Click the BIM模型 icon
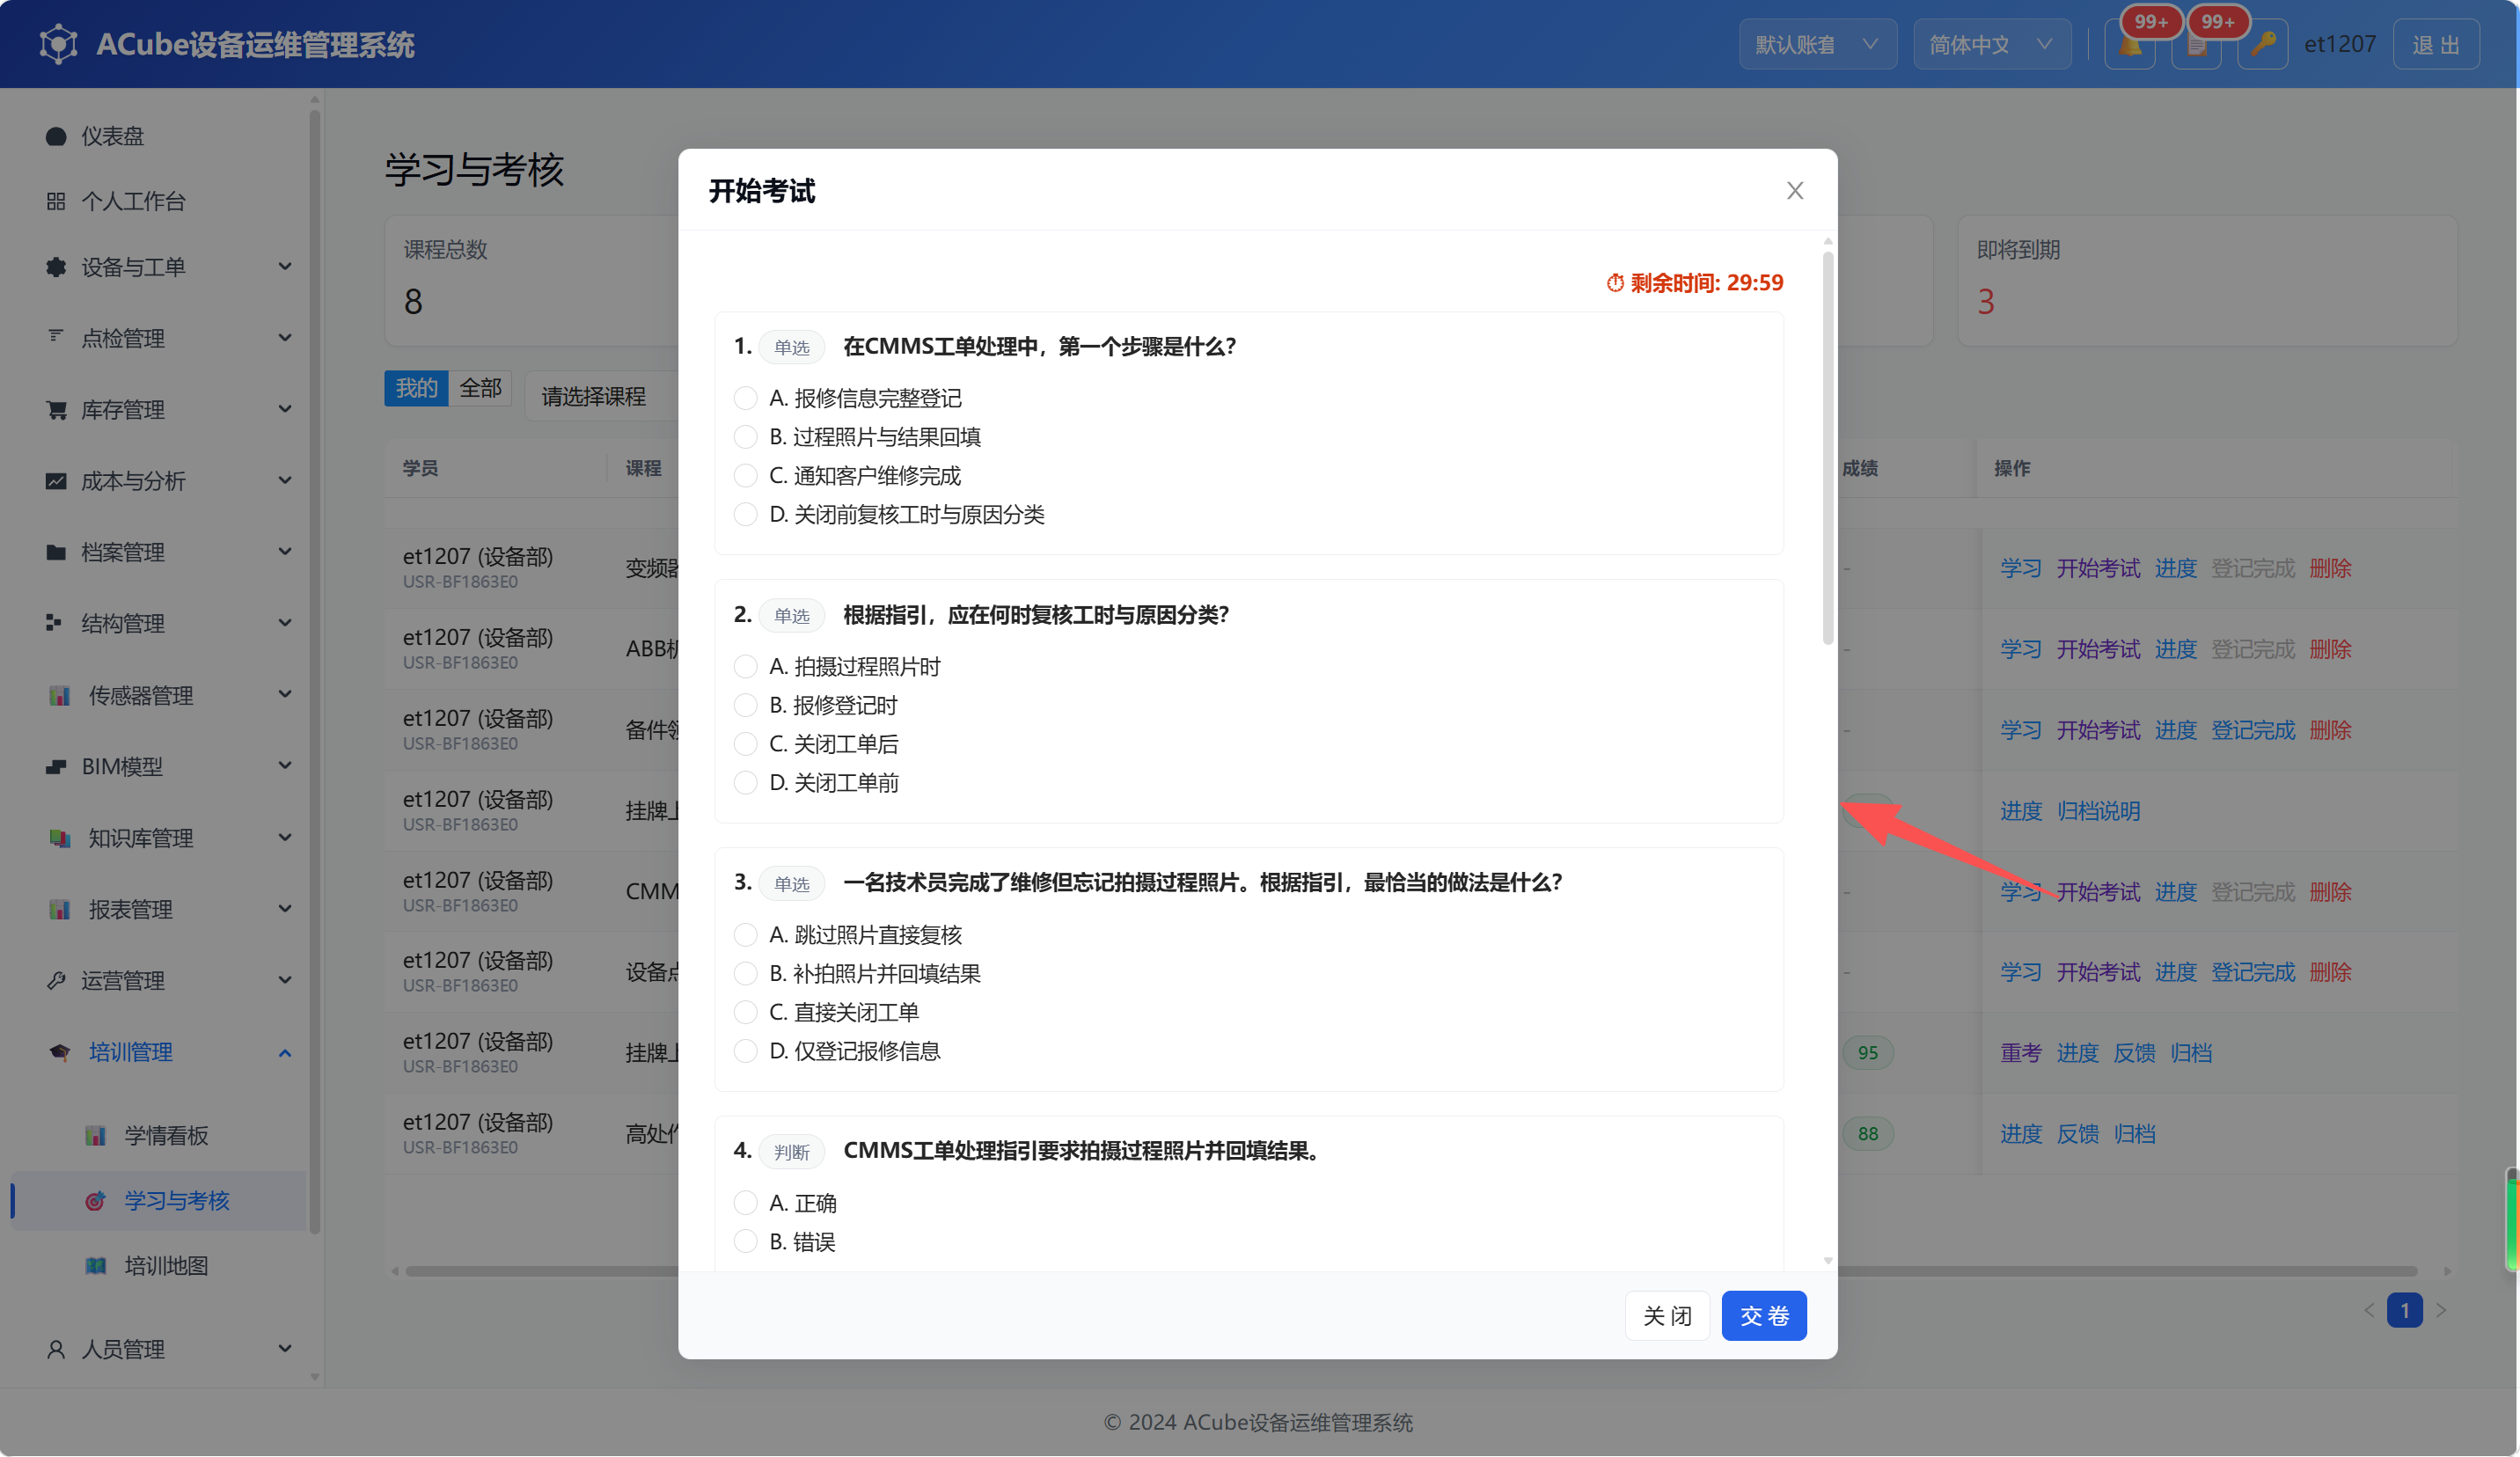This screenshot has height=1457, width=2520. click(56, 767)
